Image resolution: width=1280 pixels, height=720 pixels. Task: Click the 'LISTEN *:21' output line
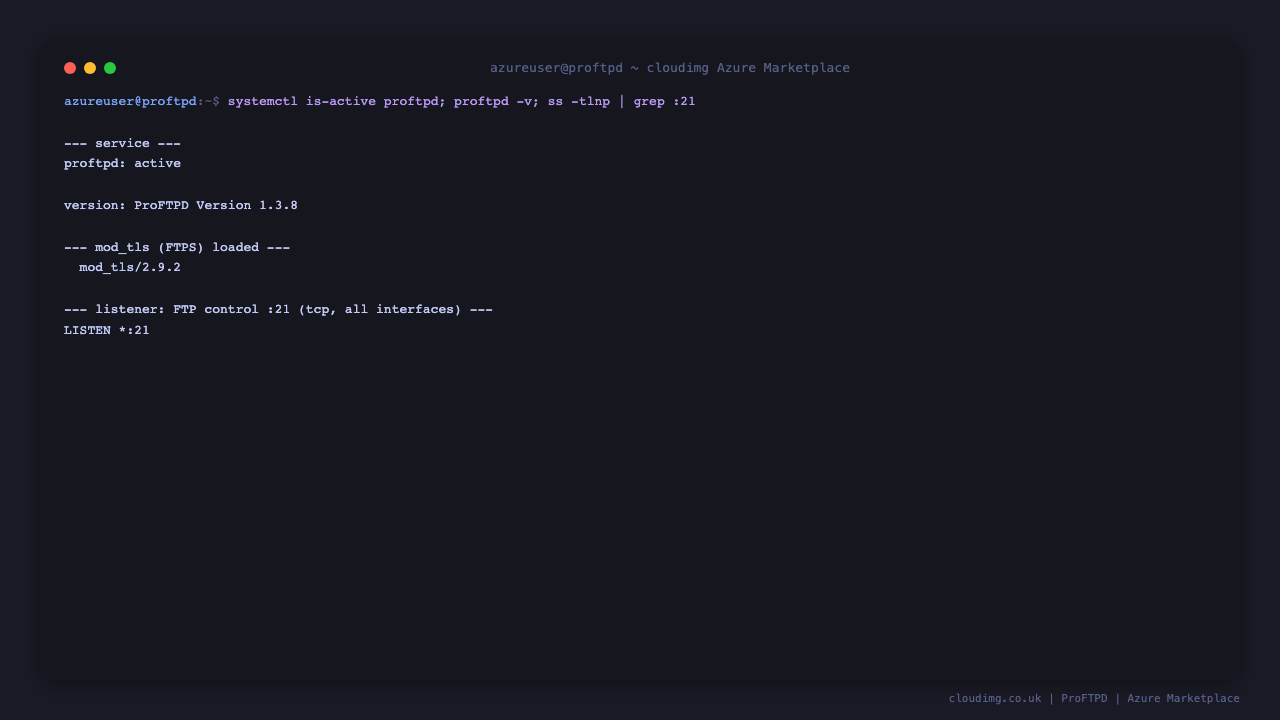(107, 330)
